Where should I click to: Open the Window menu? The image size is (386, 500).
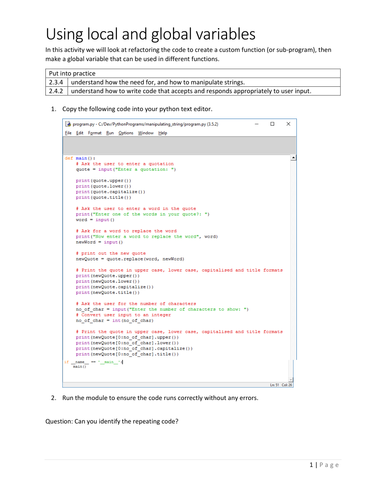tap(146, 133)
